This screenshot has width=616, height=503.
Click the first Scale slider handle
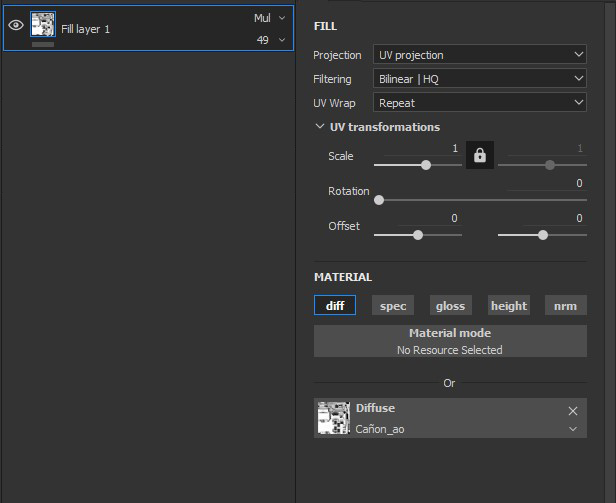coord(426,165)
